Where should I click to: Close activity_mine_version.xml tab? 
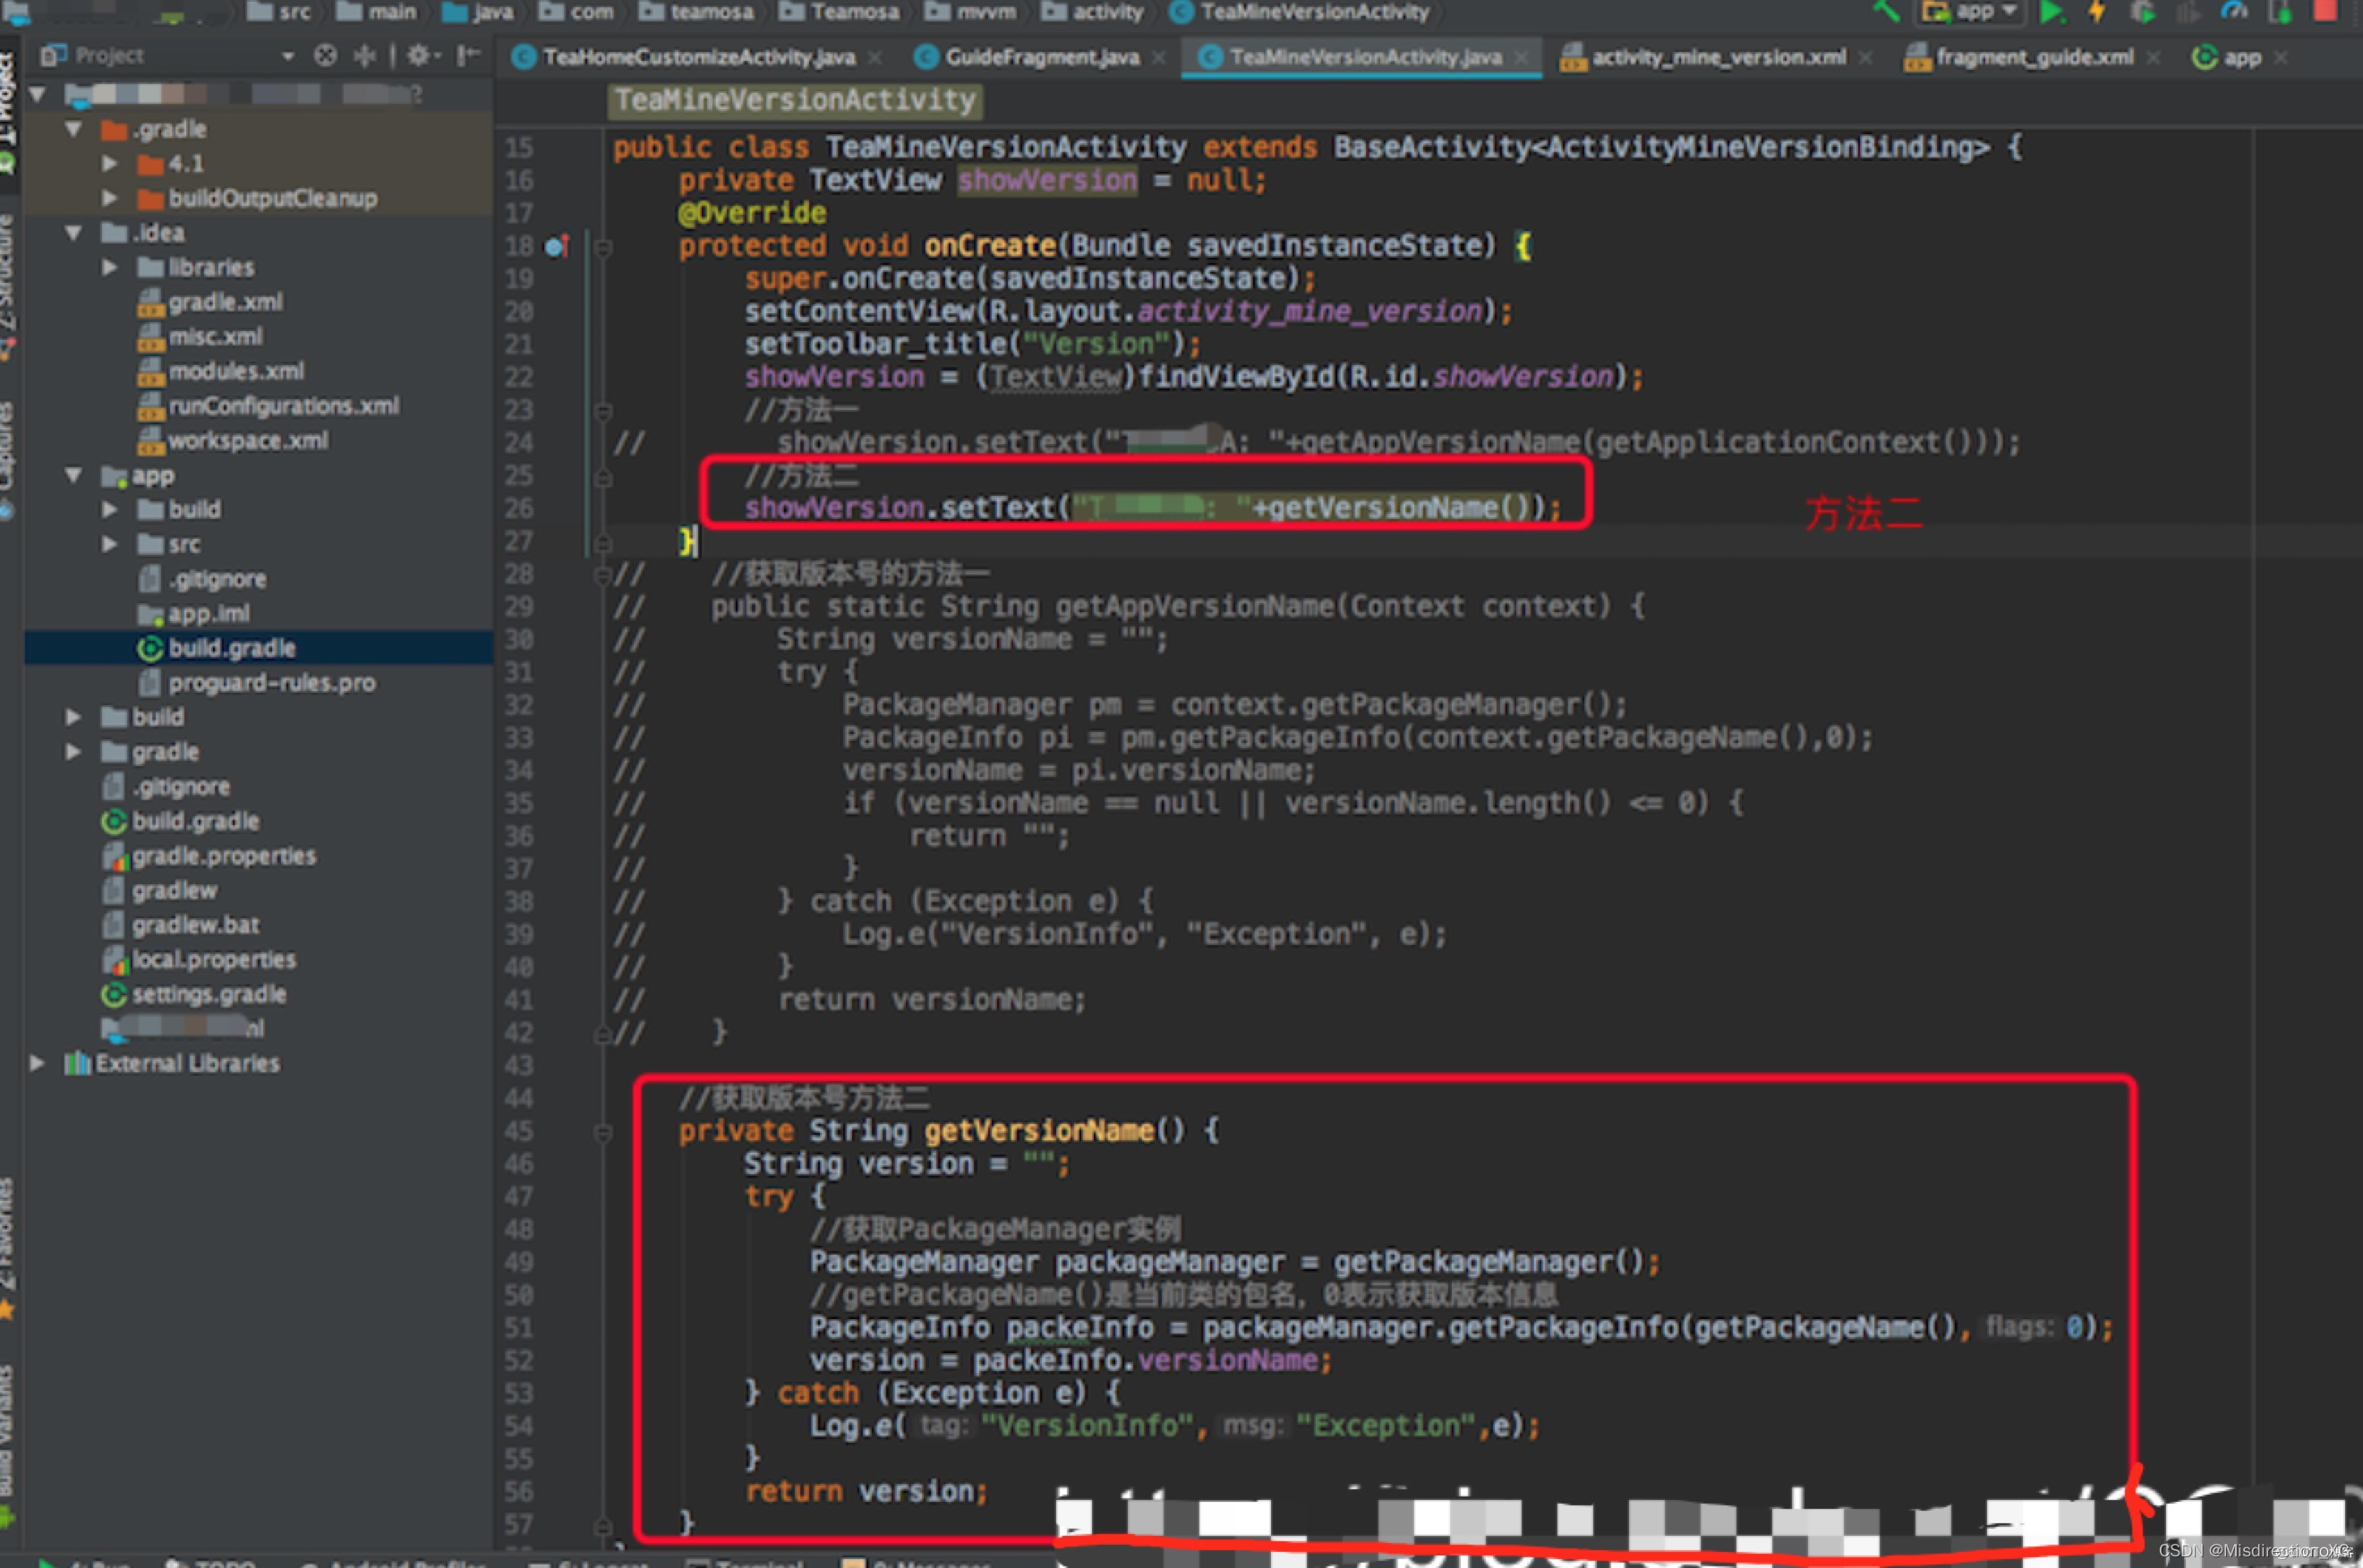(x=1865, y=58)
